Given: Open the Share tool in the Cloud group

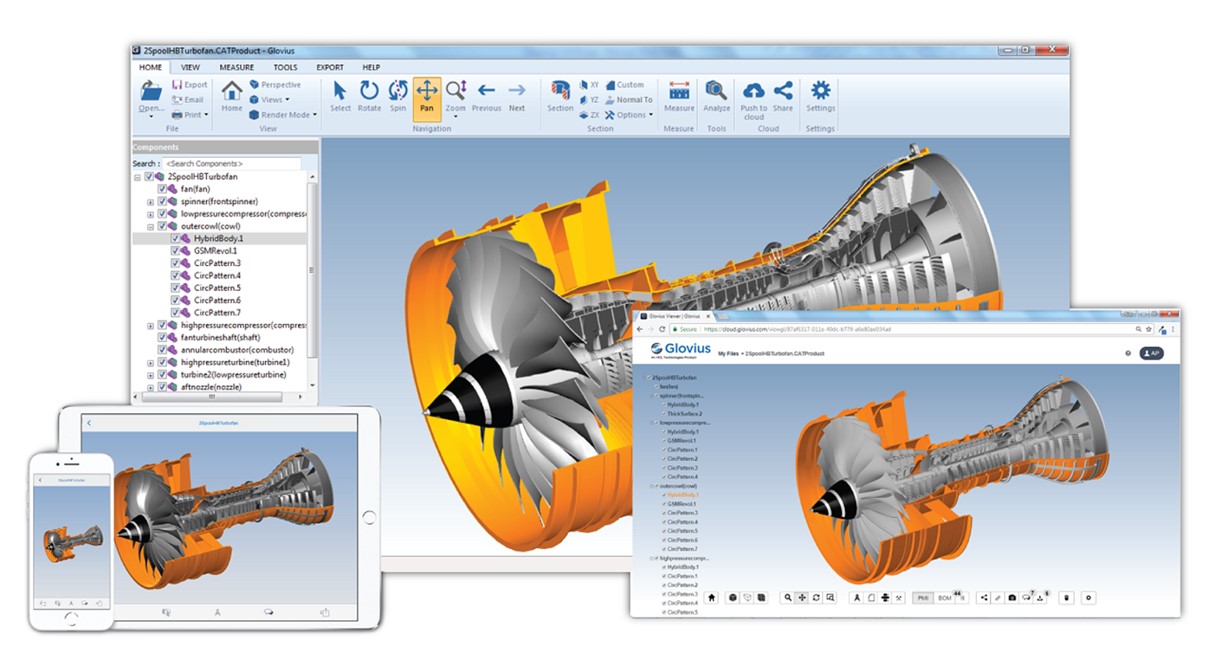Looking at the screenshot, I should pos(783,95).
